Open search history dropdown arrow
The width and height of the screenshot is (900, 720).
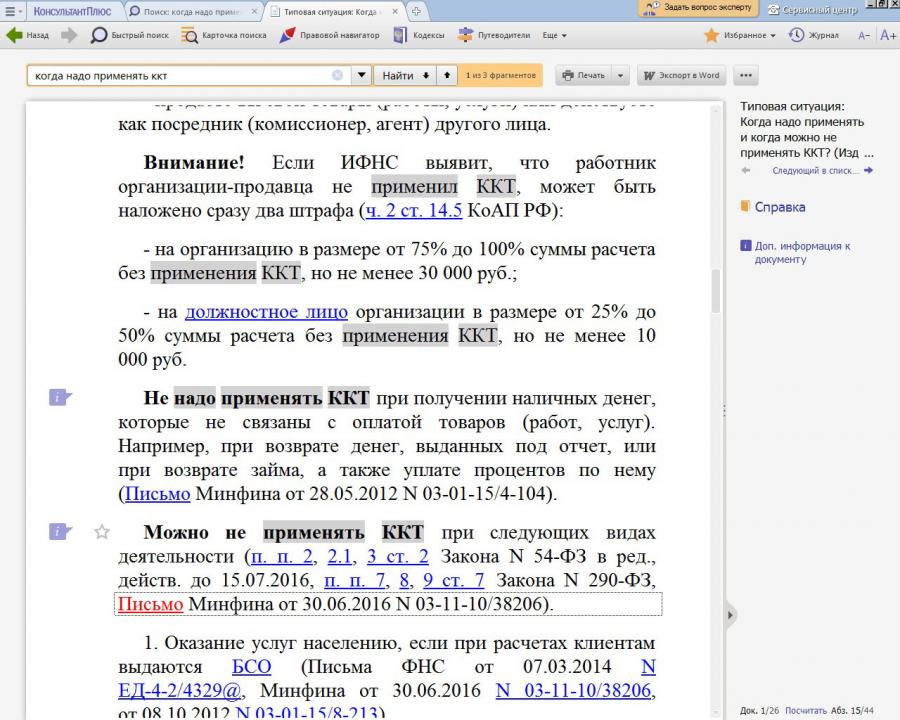tap(361, 75)
